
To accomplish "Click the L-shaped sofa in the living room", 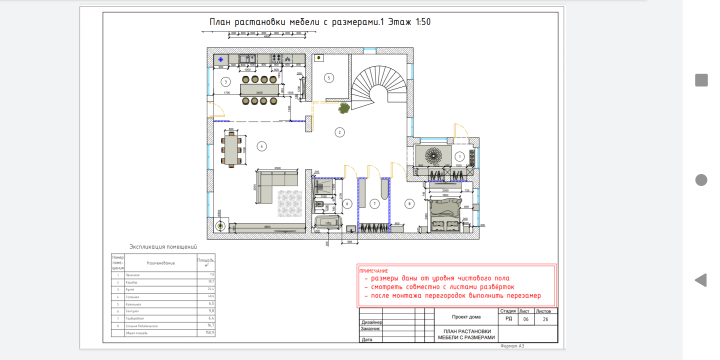I will click(276, 187).
